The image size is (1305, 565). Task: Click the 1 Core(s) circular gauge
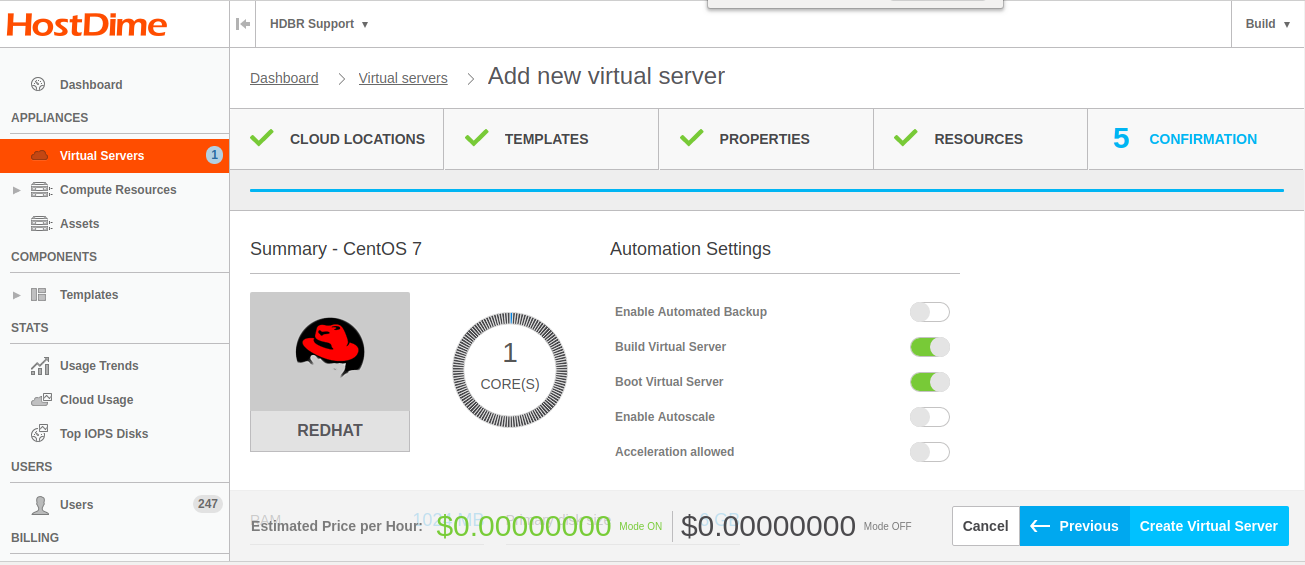(x=510, y=368)
